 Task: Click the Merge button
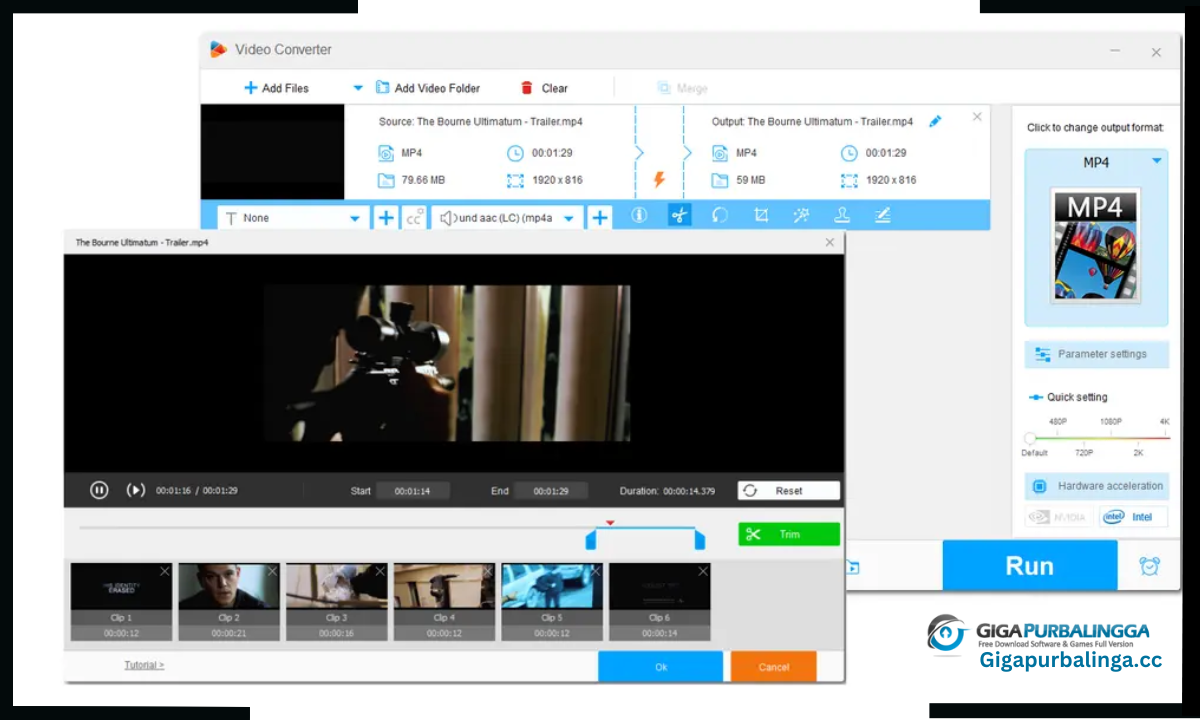pyautogui.click(x=682, y=88)
